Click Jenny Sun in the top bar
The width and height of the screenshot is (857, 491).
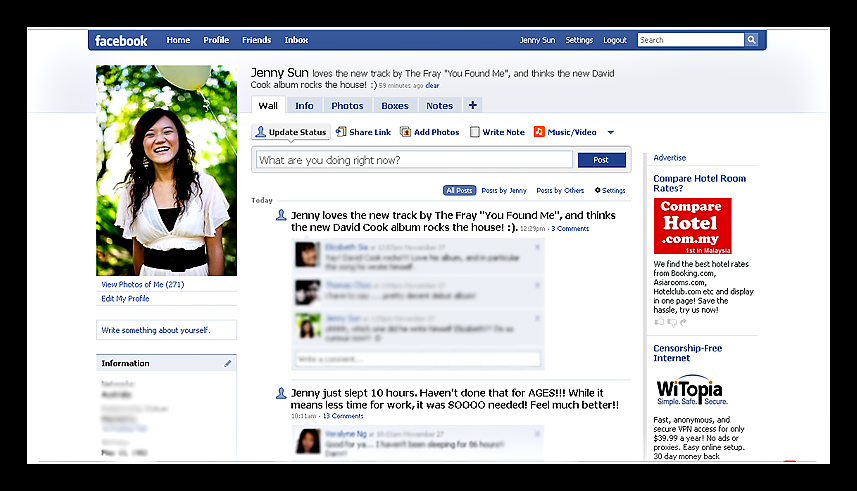pyautogui.click(x=537, y=40)
